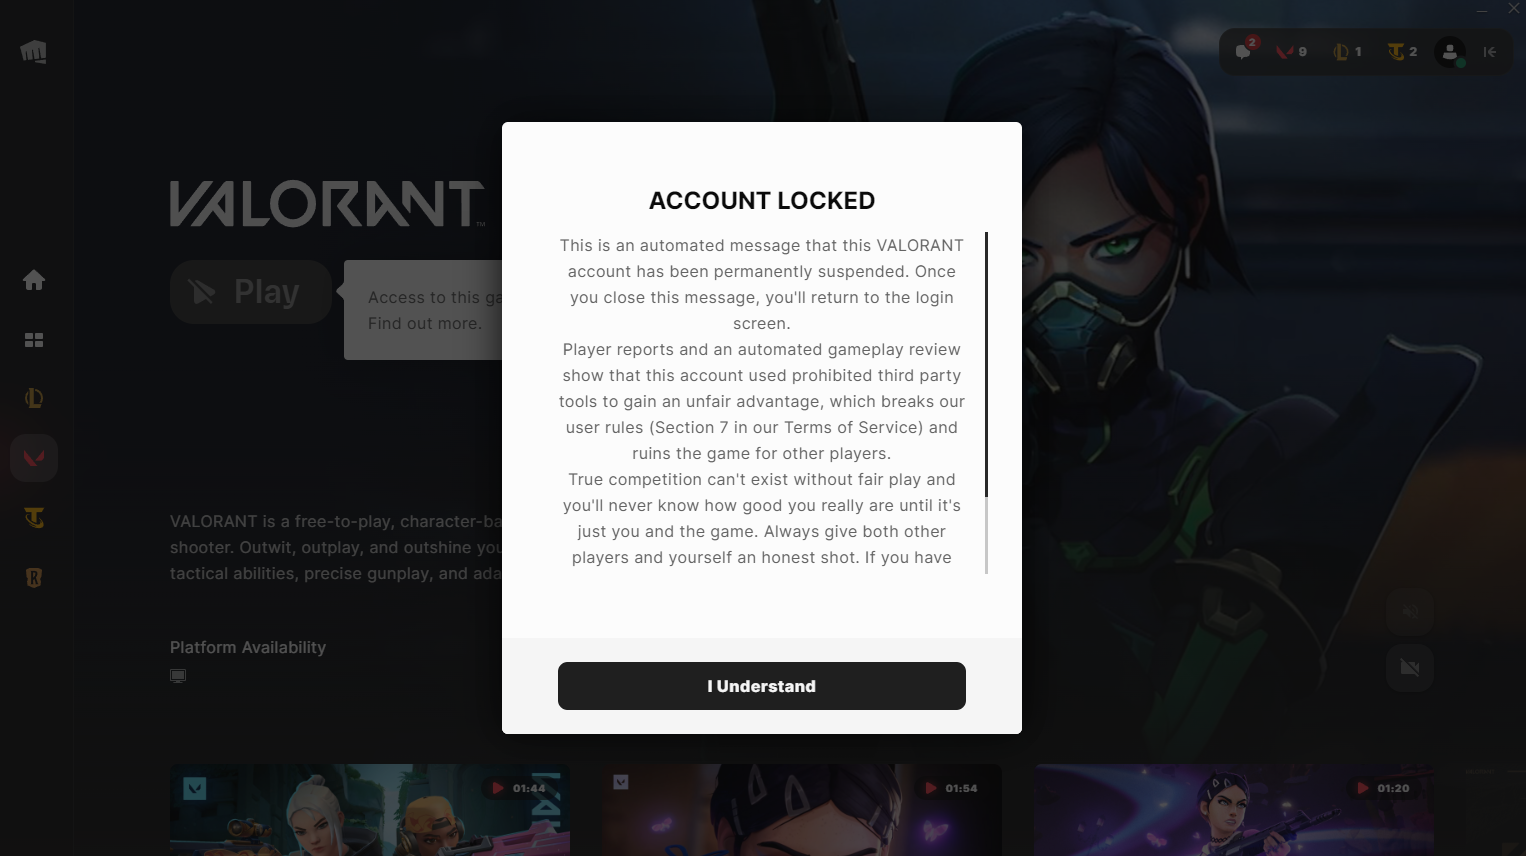Click the disabled Play button
The width and height of the screenshot is (1526, 856).
coord(251,292)
